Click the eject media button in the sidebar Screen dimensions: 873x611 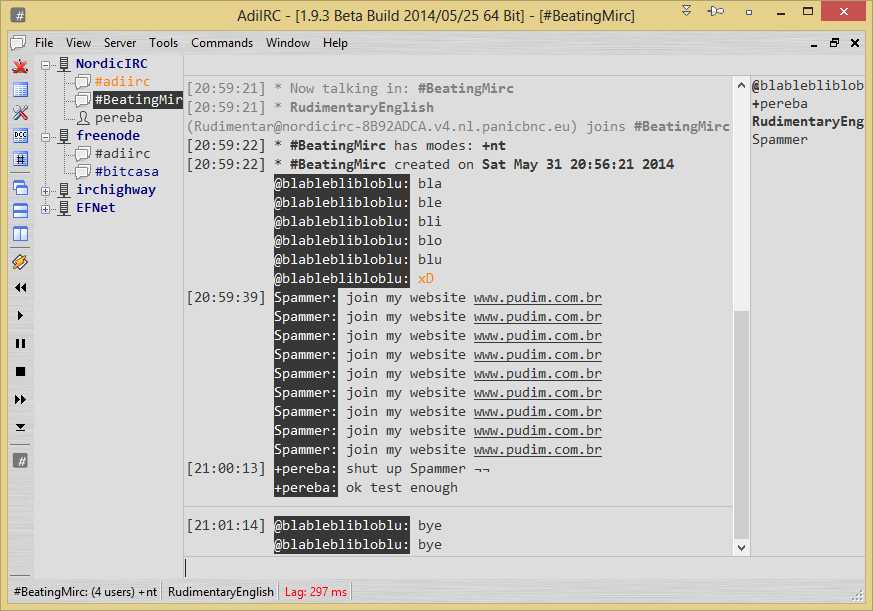coord(21,427)
